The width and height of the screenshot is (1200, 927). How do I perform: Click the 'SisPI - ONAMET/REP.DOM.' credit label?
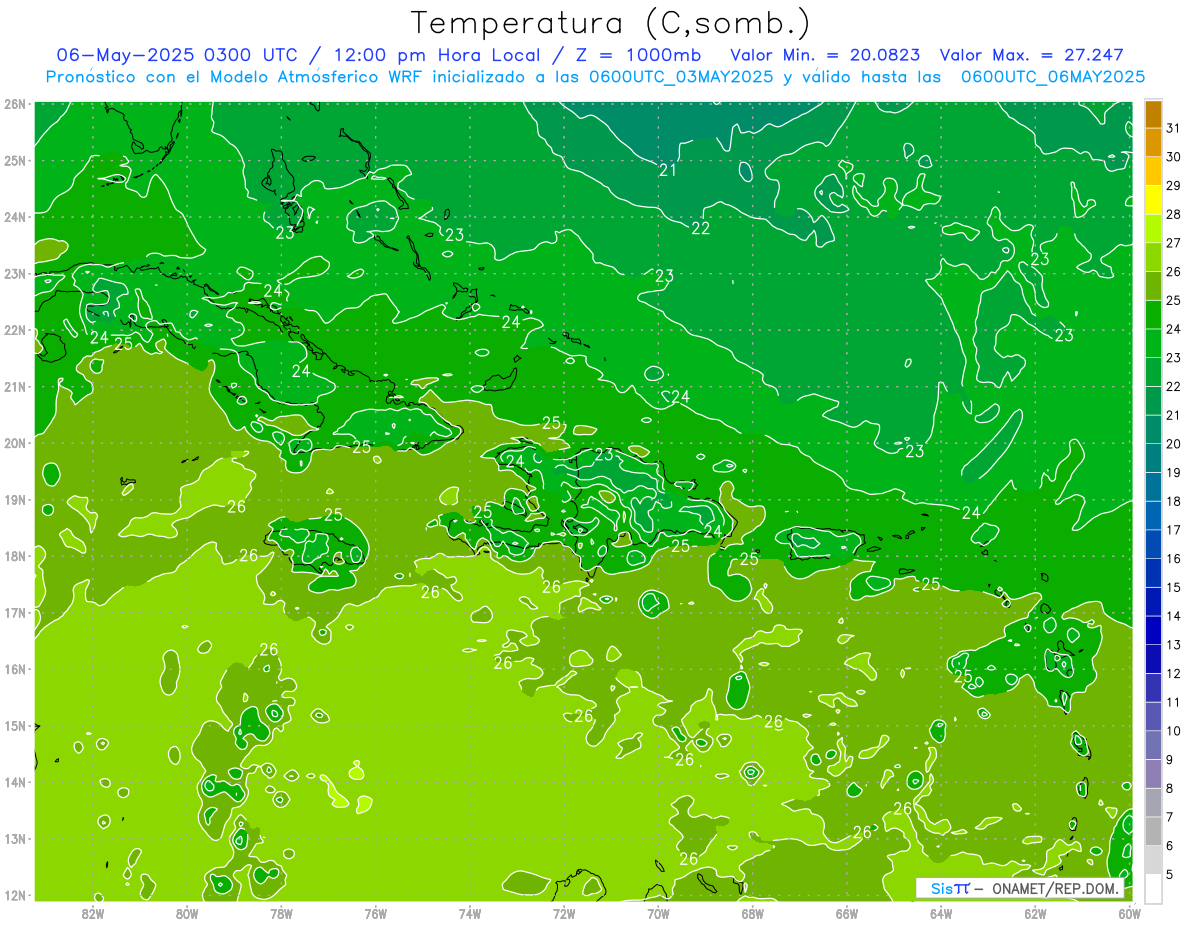point(1020,888)
